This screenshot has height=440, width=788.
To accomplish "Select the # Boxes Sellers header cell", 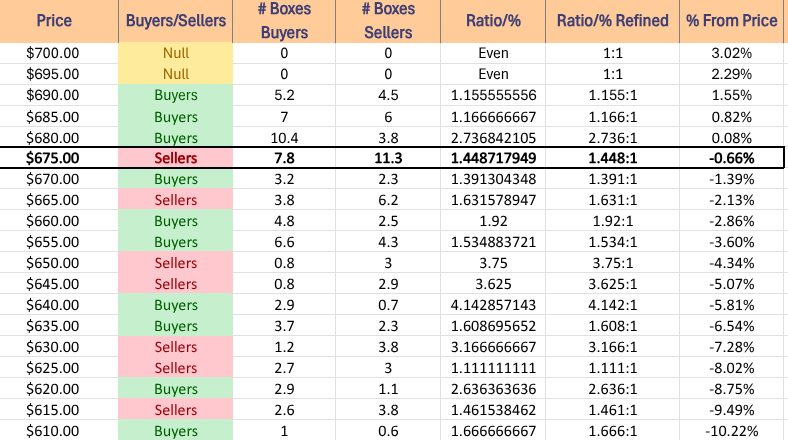I will [x=387, y=20].
